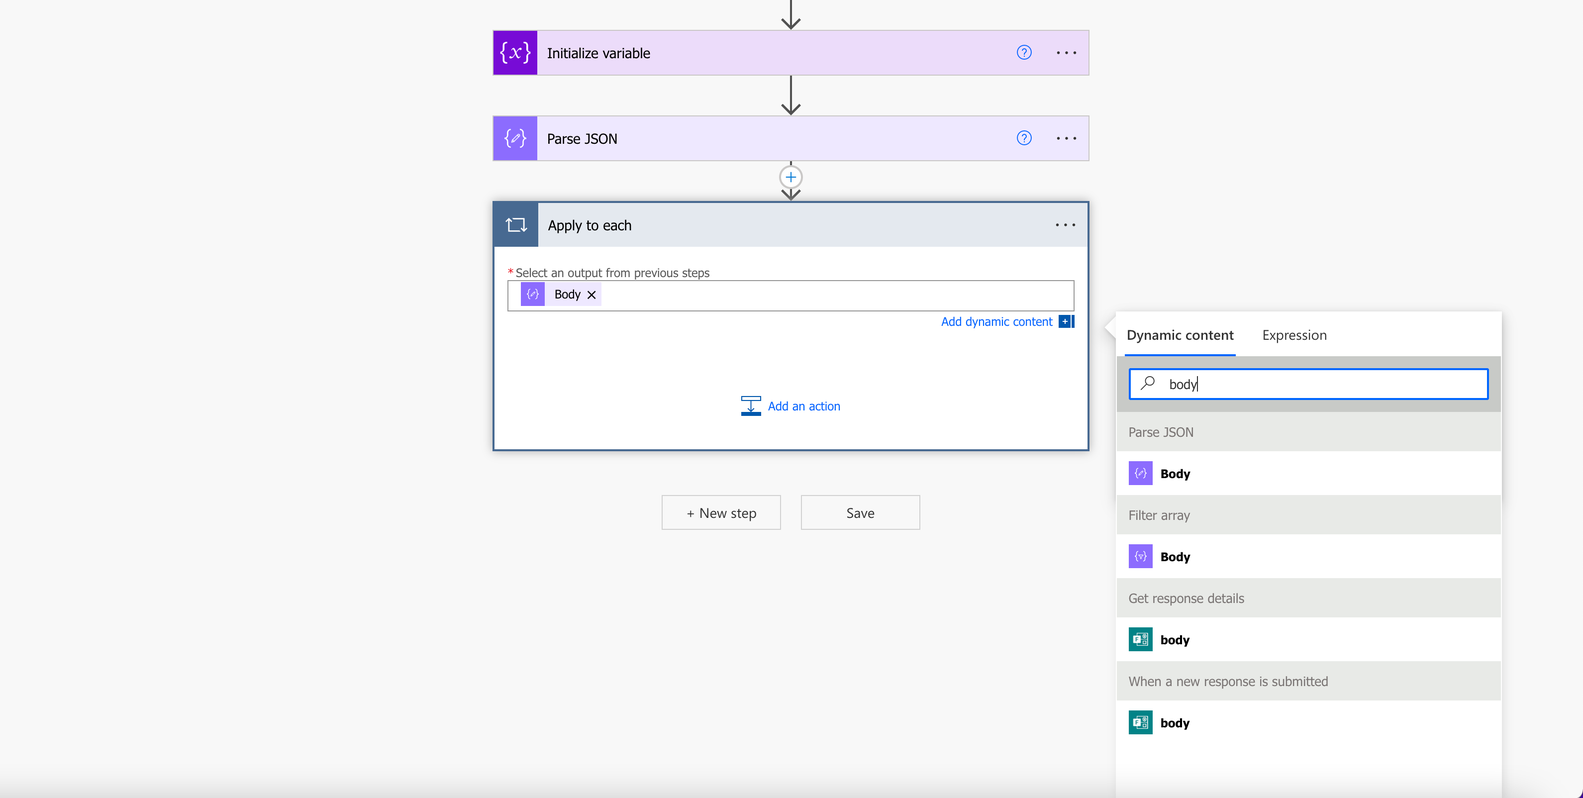The width and height of the screenshot is (1583, 798).
Task: Switch to the Expression tab
Action: point(1294,335)
